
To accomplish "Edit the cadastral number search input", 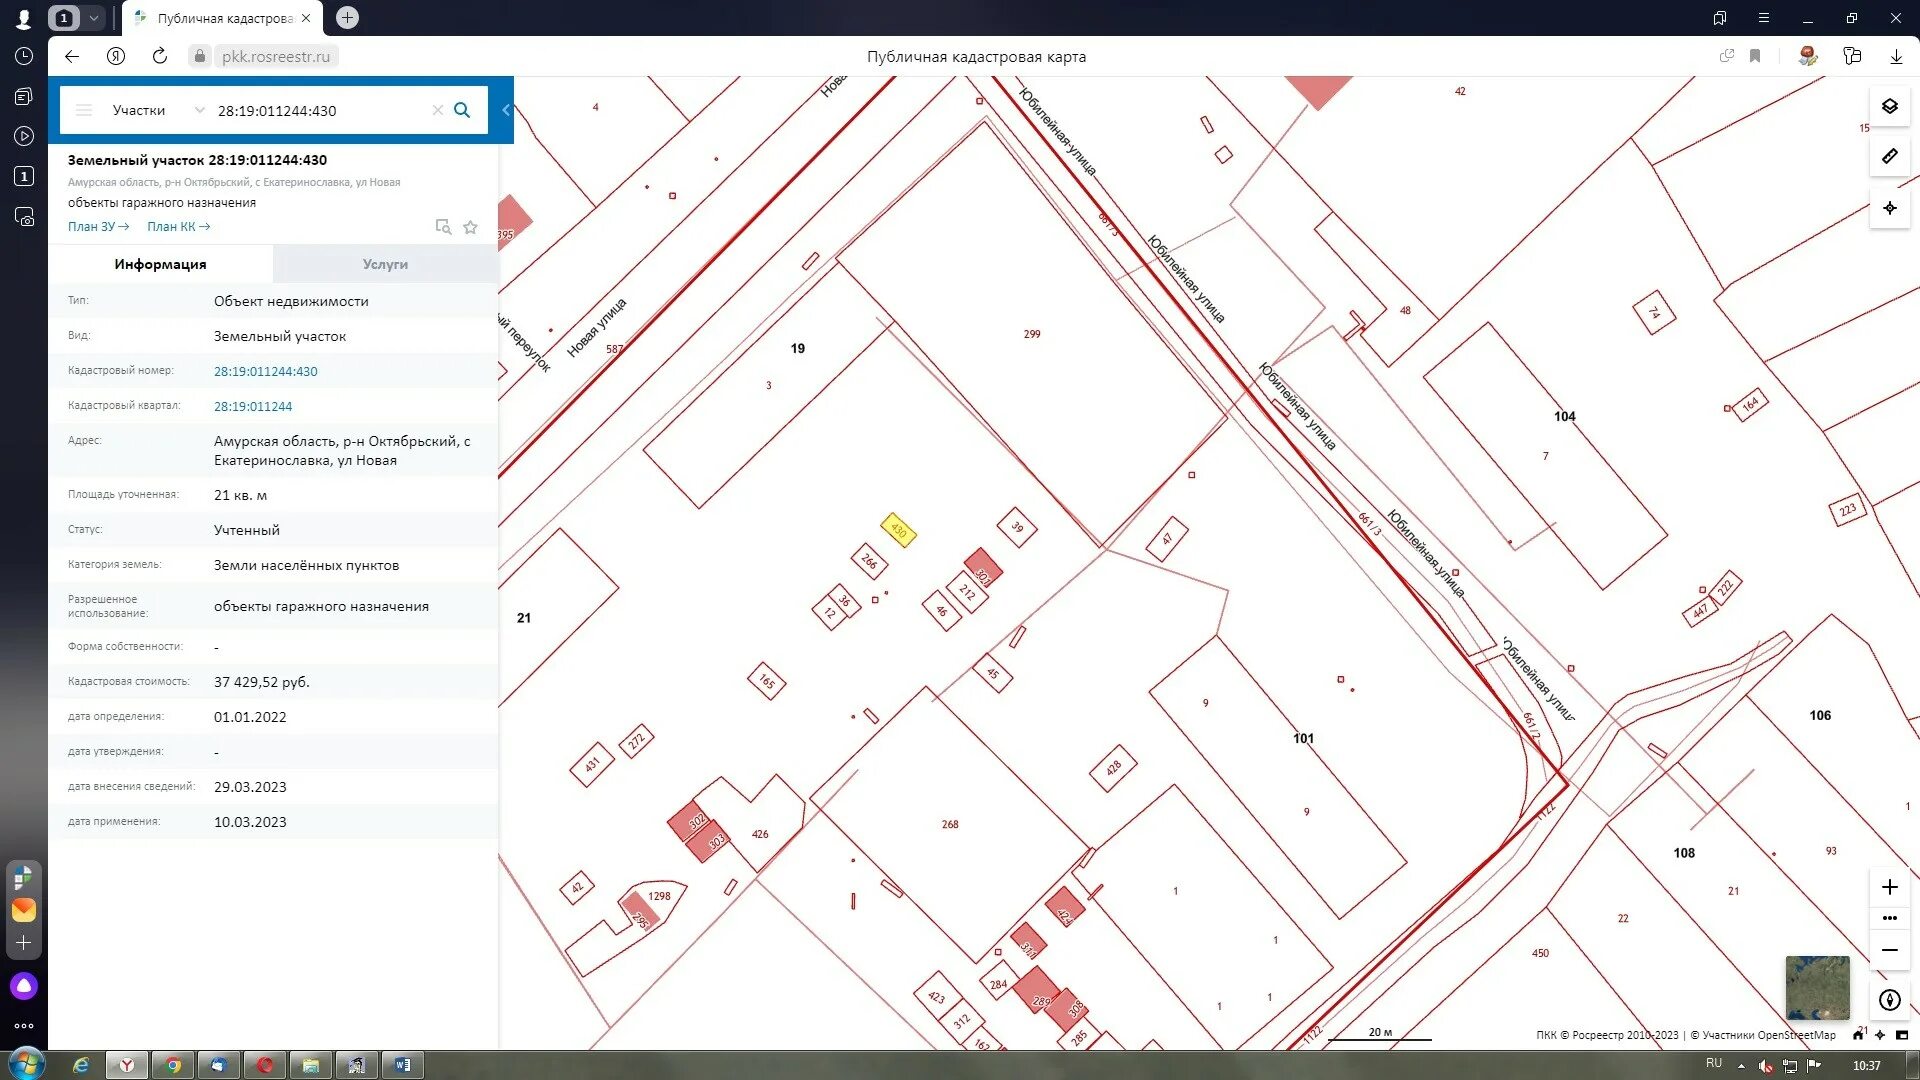I will pos(320,110).
